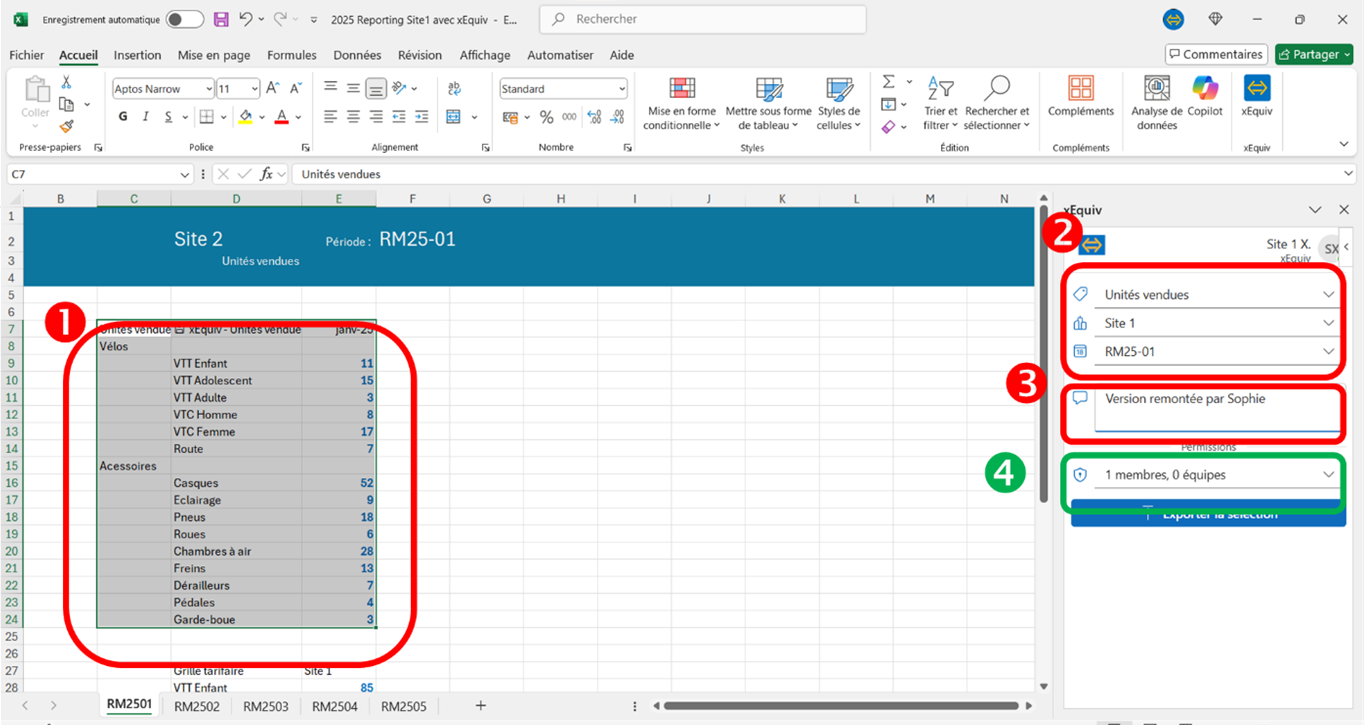Viewport: 1365px width, 725px height.
Task: Click the red Font Color swatch
Action: [282, 117]
